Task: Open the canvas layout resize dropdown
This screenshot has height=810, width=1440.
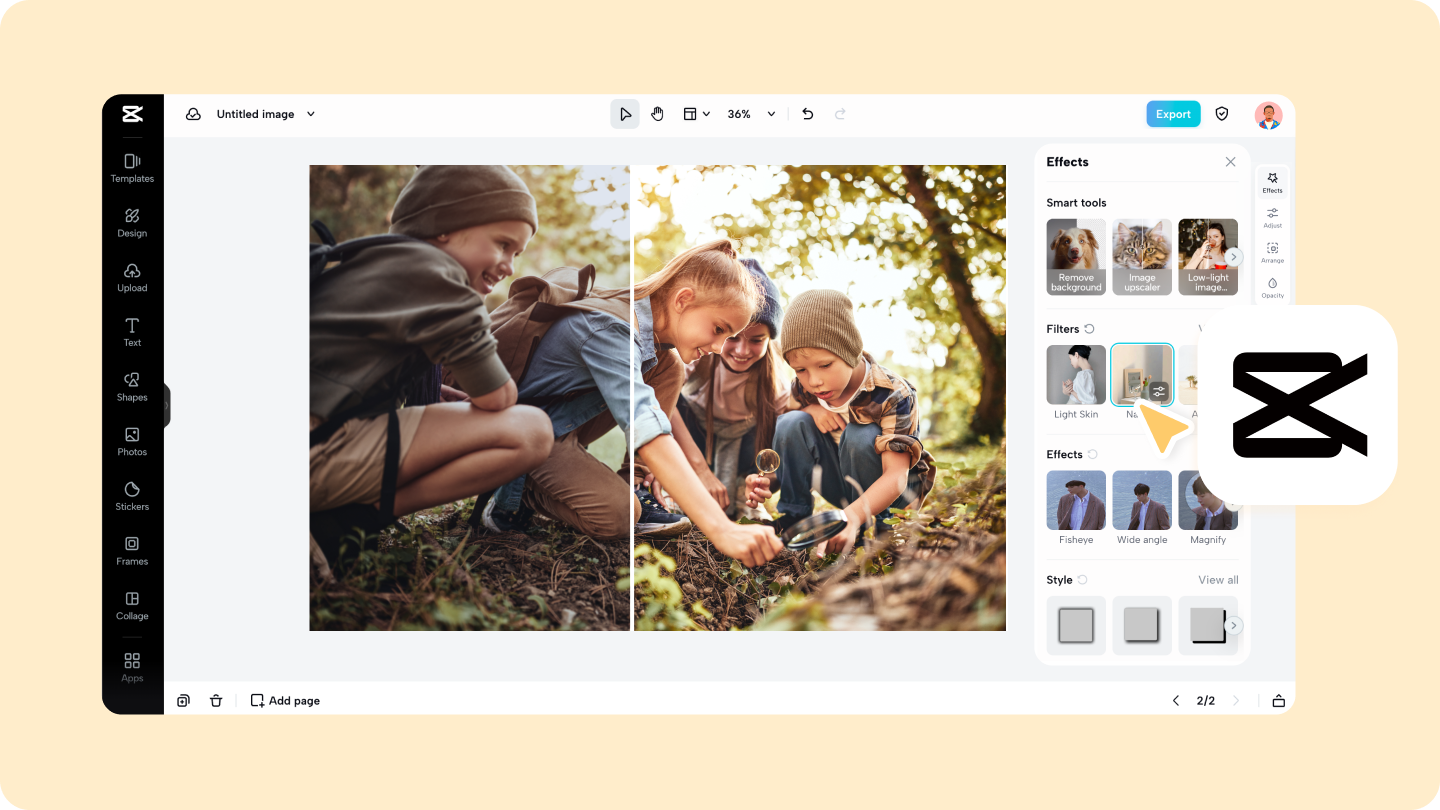Action: pyautogui.click(x=696, y=114)
